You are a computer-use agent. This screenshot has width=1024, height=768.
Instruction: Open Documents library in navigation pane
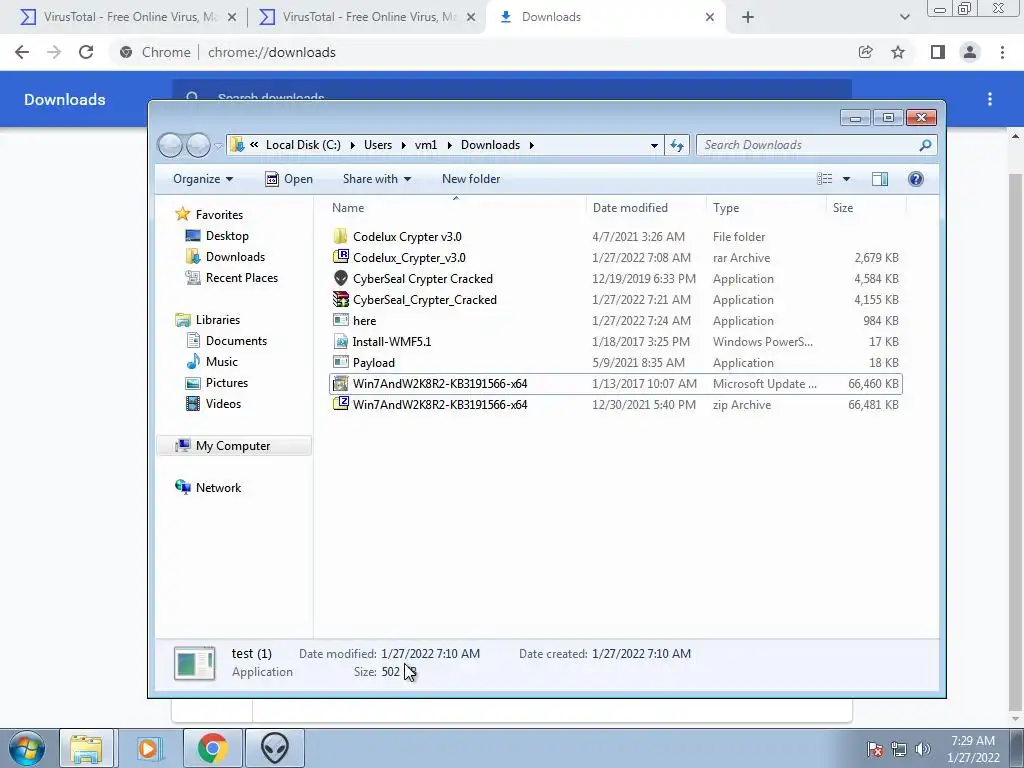(x=236, y=340)
